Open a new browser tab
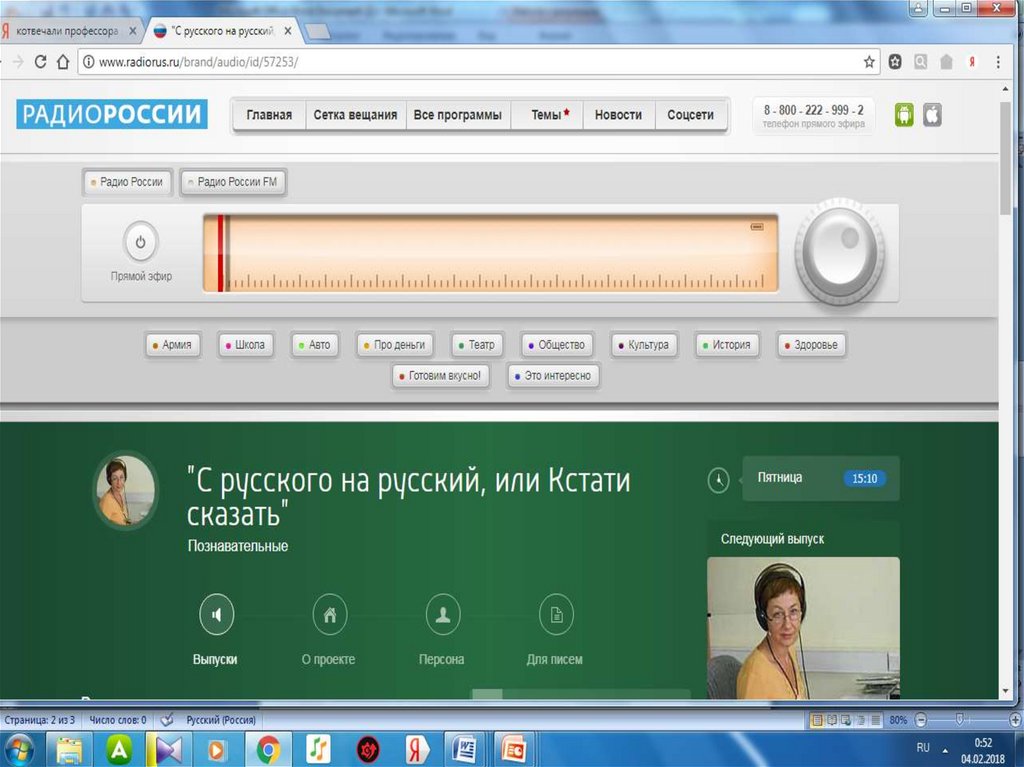This screenshot has height=767, width=1024. [318, 31]
